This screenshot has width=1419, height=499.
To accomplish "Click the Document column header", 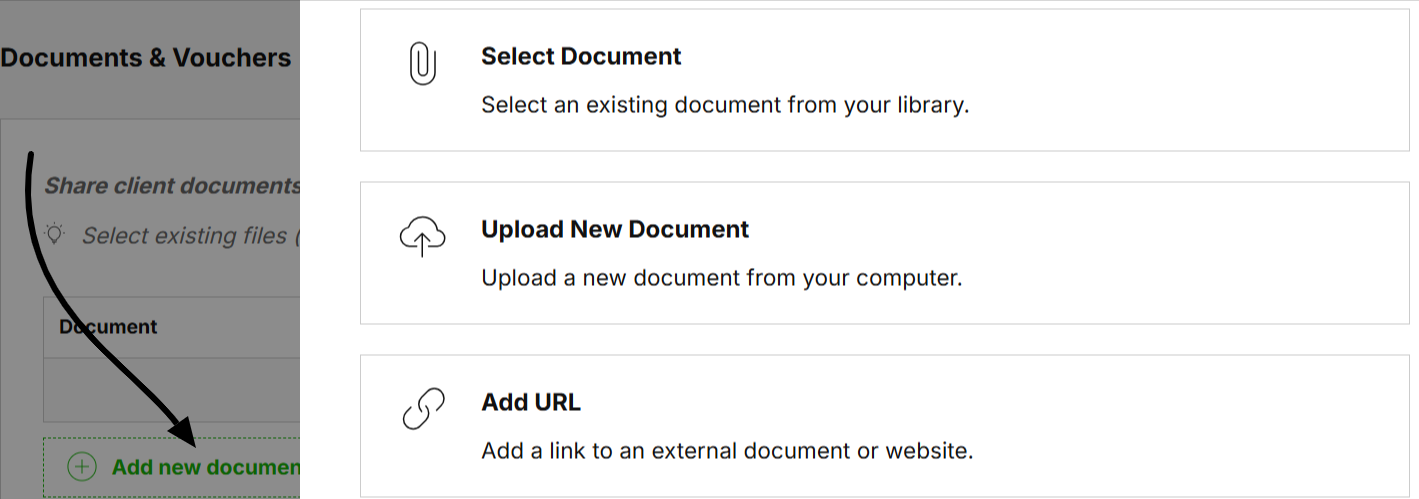I will 108,327.
